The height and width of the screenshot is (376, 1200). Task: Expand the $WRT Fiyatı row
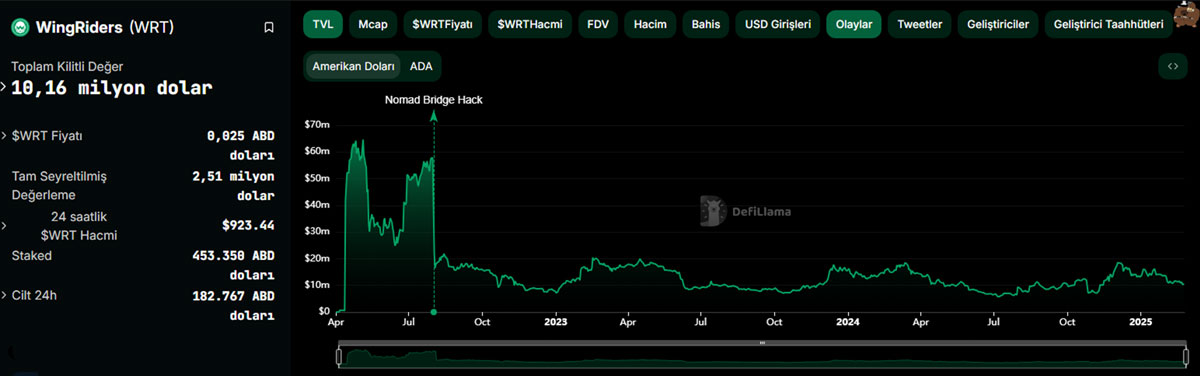(4, 135)
